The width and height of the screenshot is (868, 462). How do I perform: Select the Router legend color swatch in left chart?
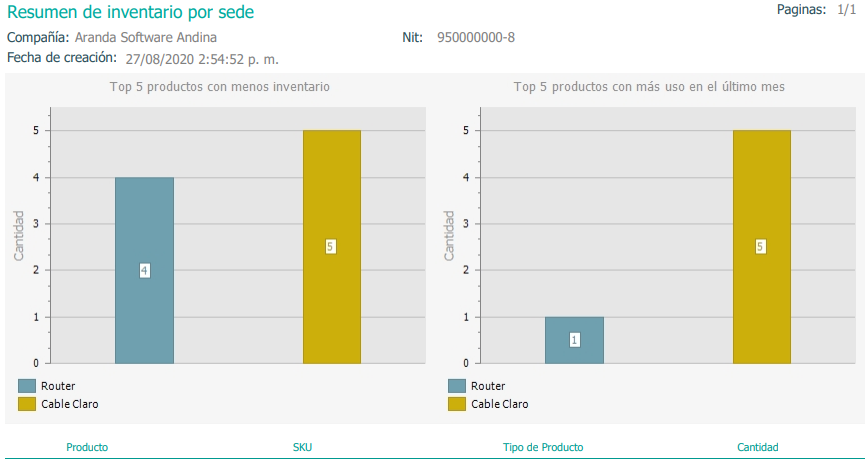pos(27,386)
